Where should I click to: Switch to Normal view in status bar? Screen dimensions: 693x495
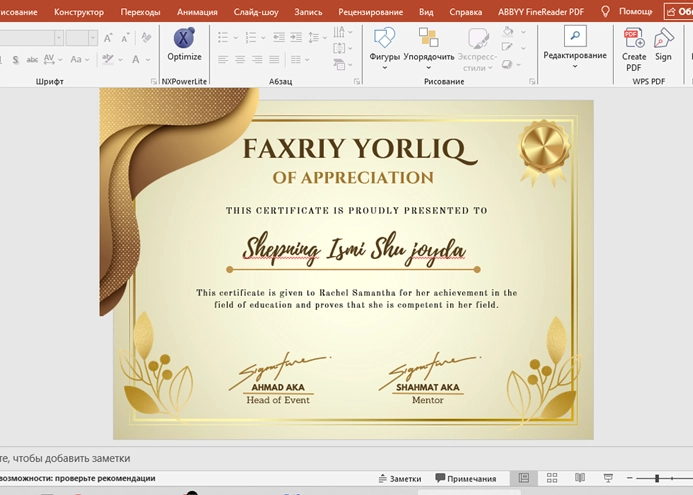(524, 478)
